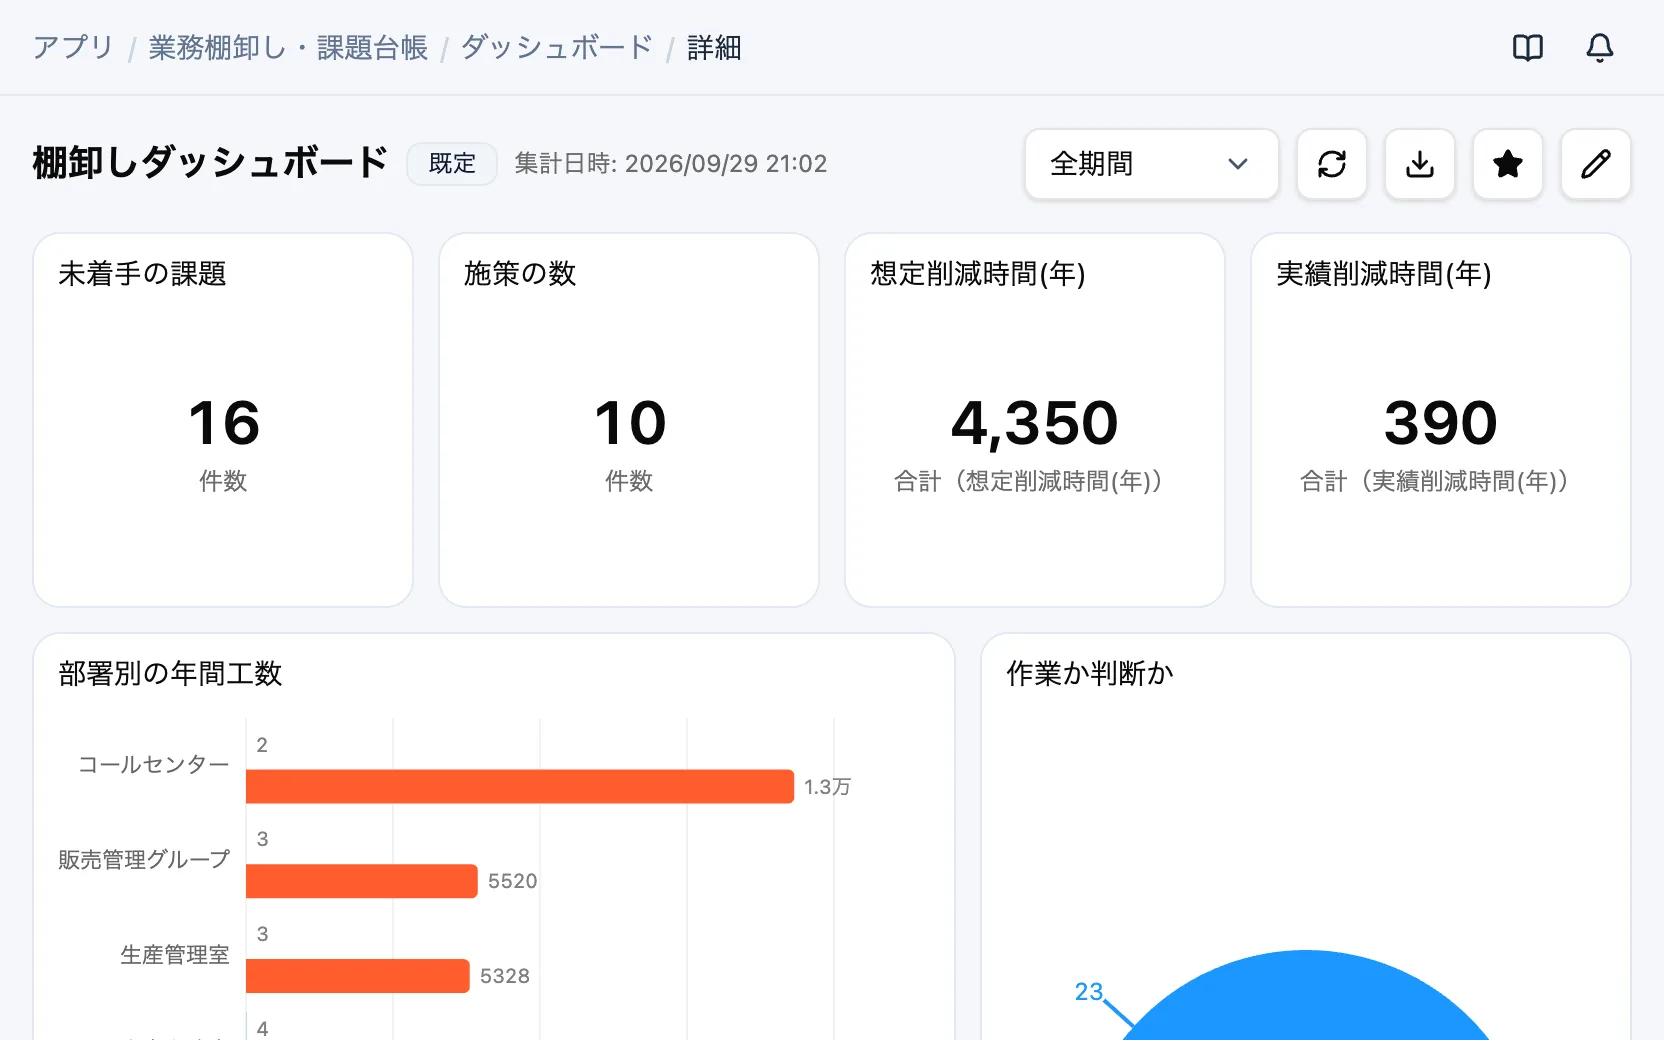Click the 詳細 breadcrumb item
Screen dimensions: 1664x1040
point(714,47)
